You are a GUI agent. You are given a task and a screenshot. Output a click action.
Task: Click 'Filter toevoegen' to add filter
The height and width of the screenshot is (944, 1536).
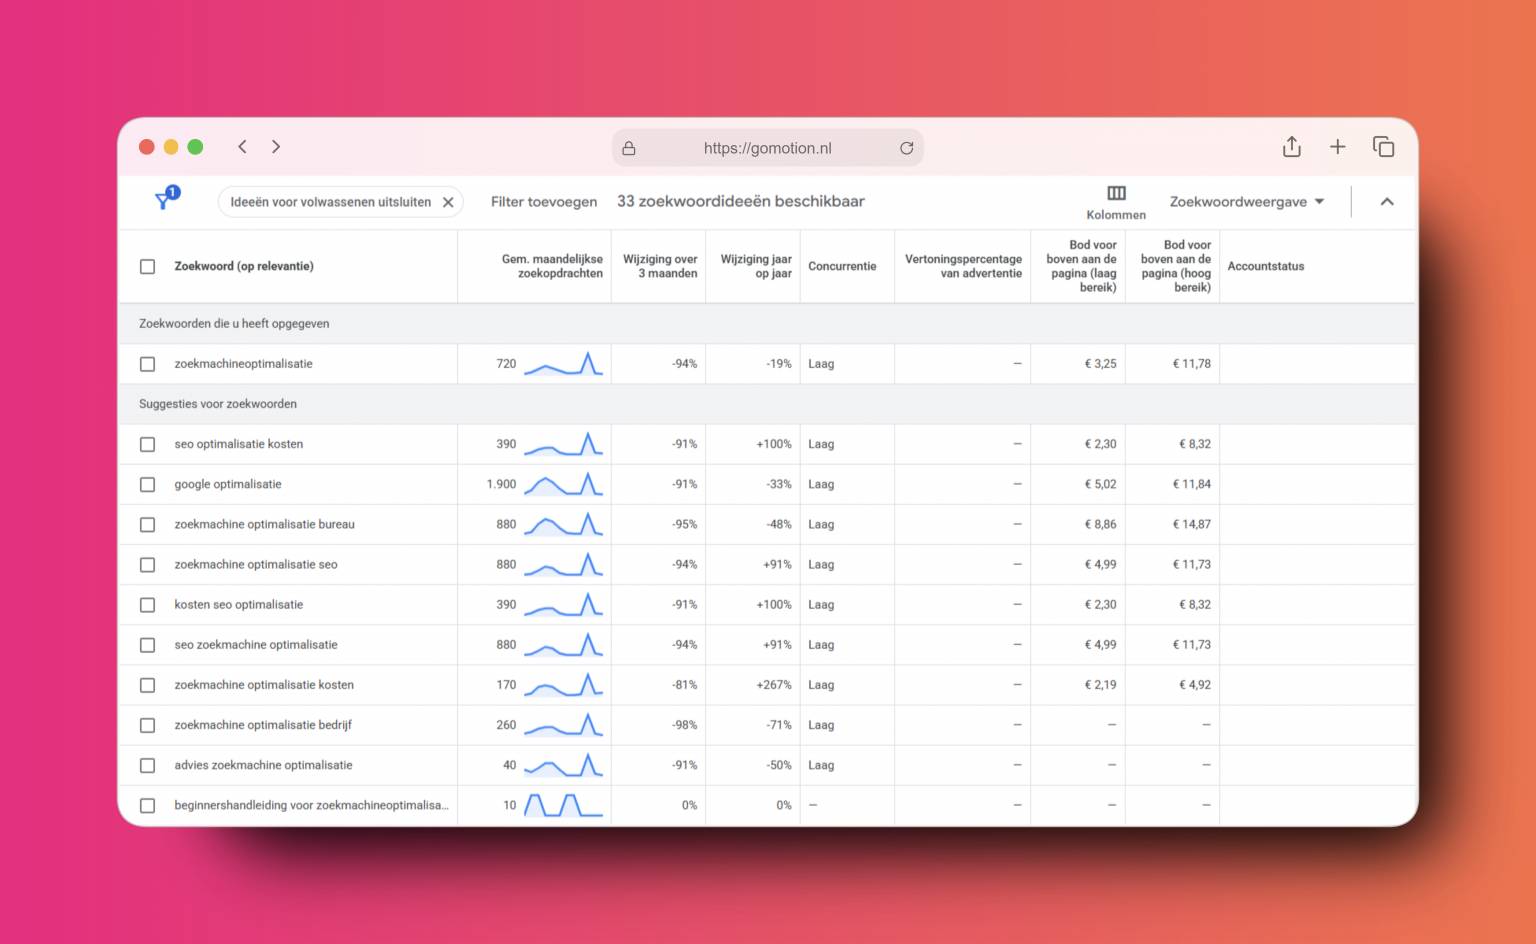coord(543,201)
